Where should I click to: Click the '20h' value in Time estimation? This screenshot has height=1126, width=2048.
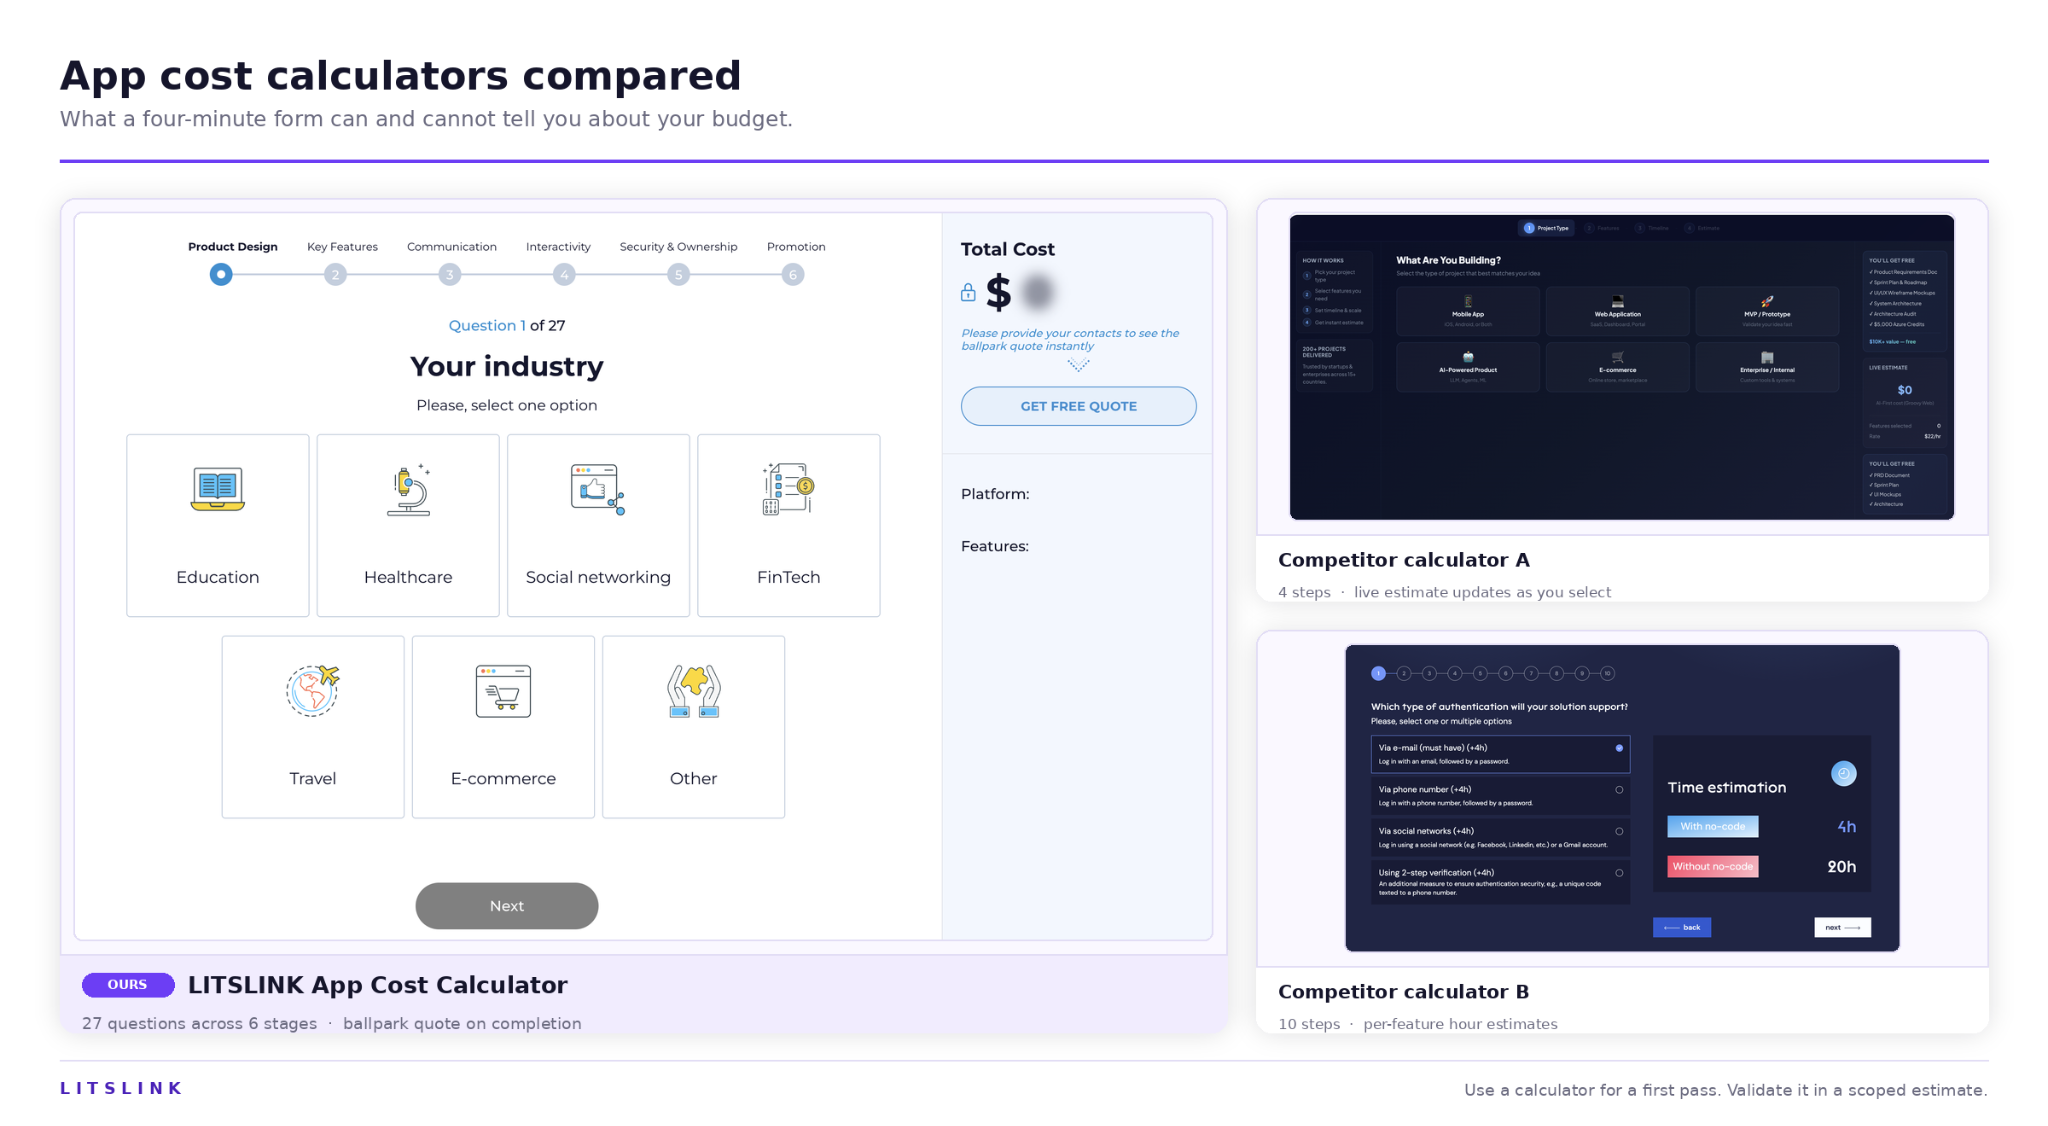click(x=1841, y=867)
